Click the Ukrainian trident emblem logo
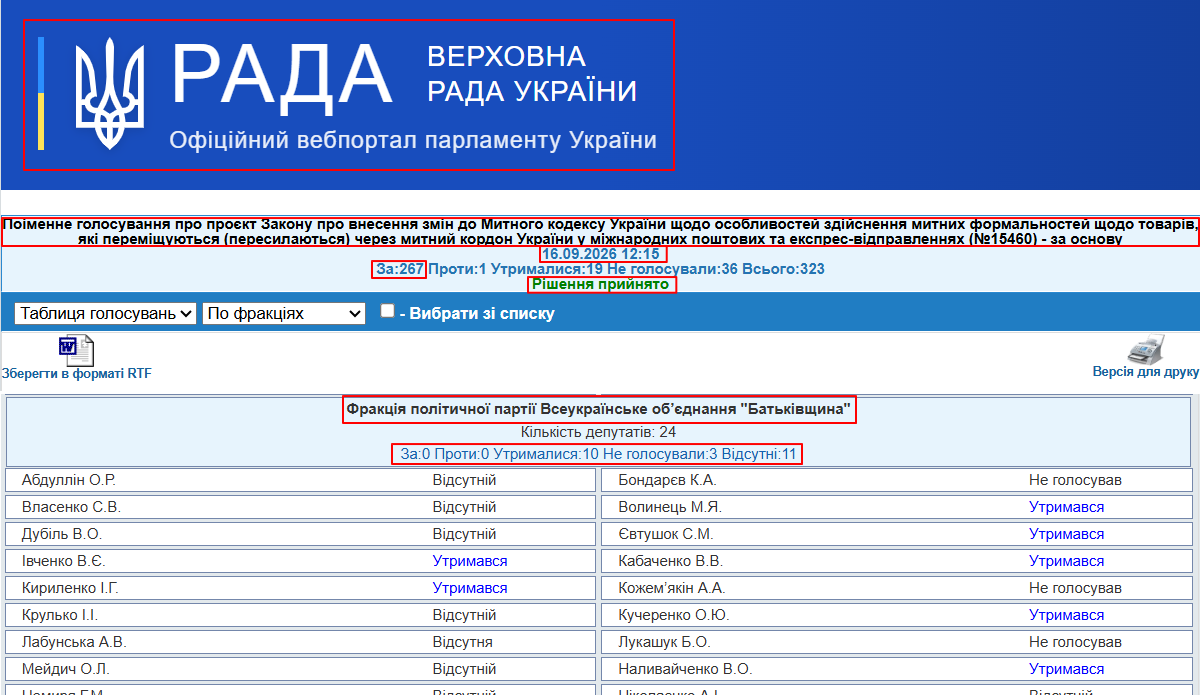Screen dimensions: 1200x695 pos(111,93)
